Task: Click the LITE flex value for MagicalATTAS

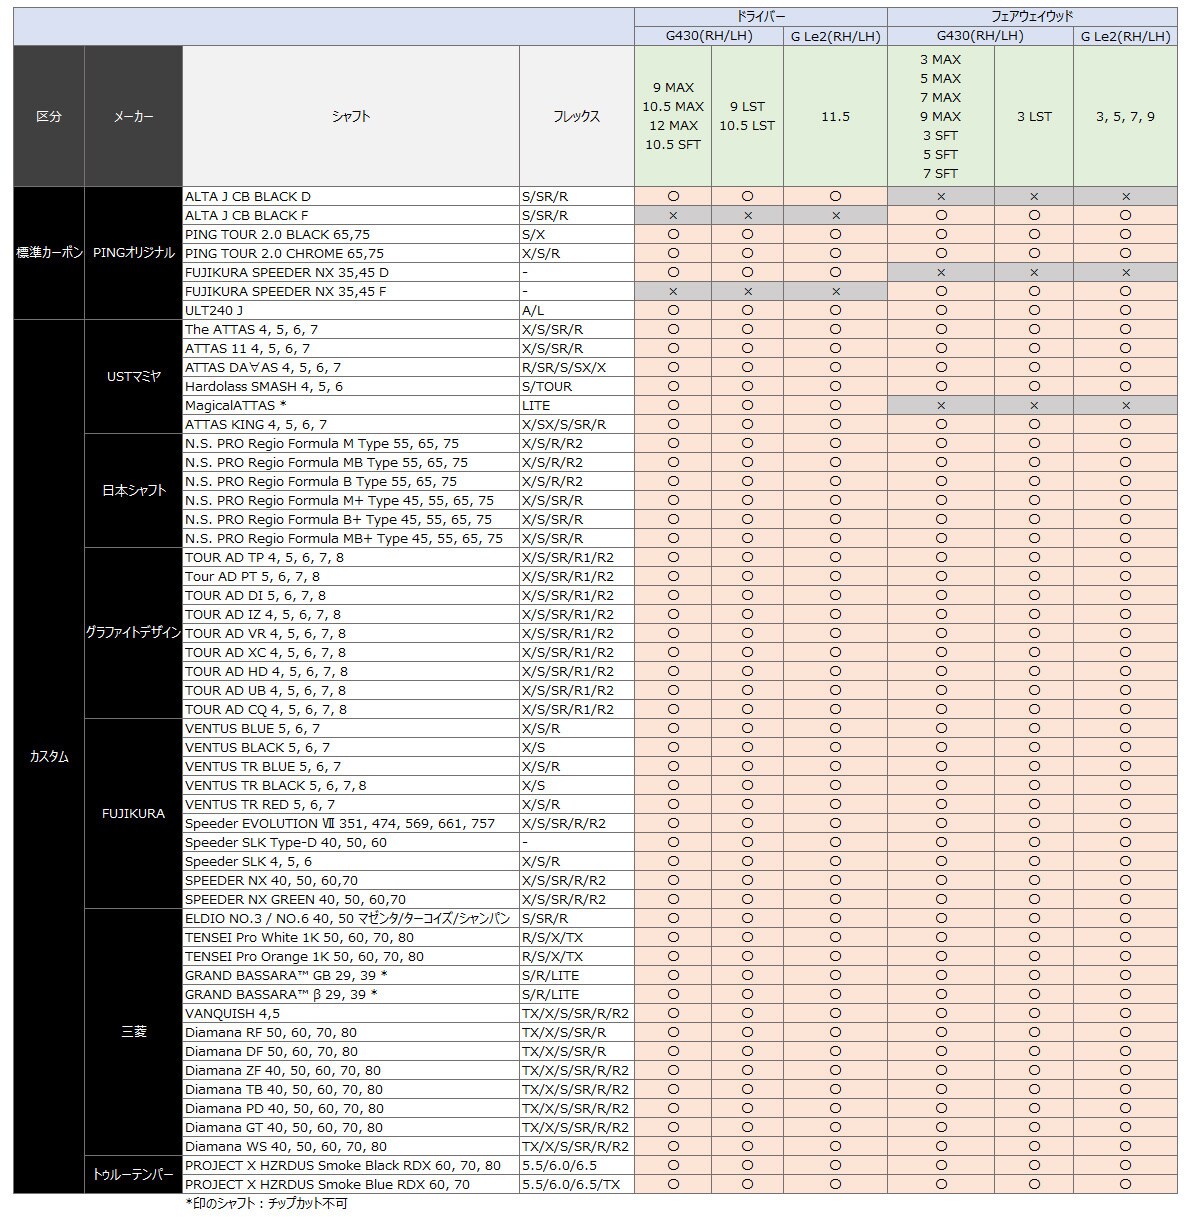Action: click(536, 406)
